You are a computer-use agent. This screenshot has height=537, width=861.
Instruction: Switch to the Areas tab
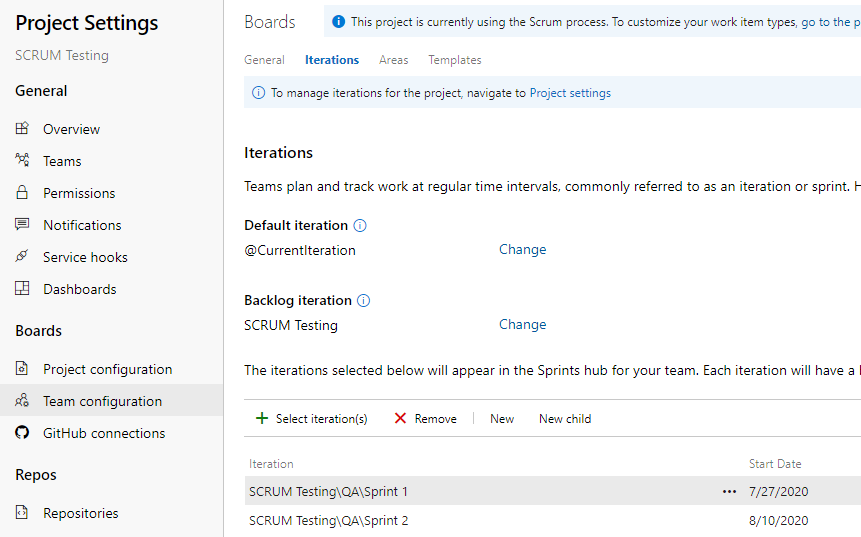pos(393,60)
